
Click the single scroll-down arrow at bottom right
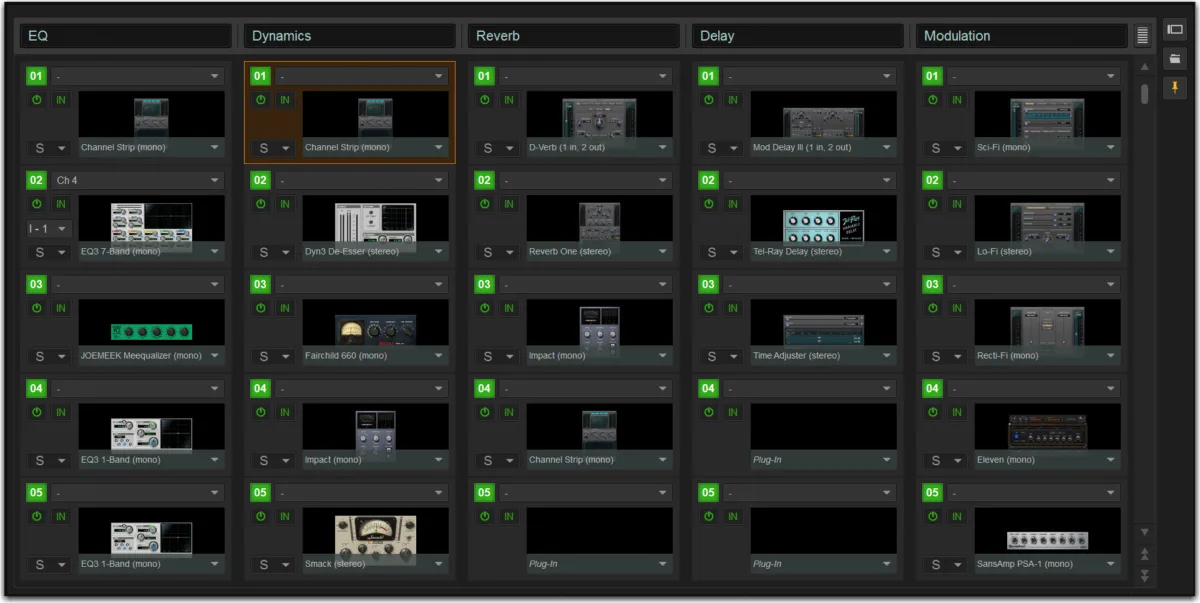point(1145,532)
